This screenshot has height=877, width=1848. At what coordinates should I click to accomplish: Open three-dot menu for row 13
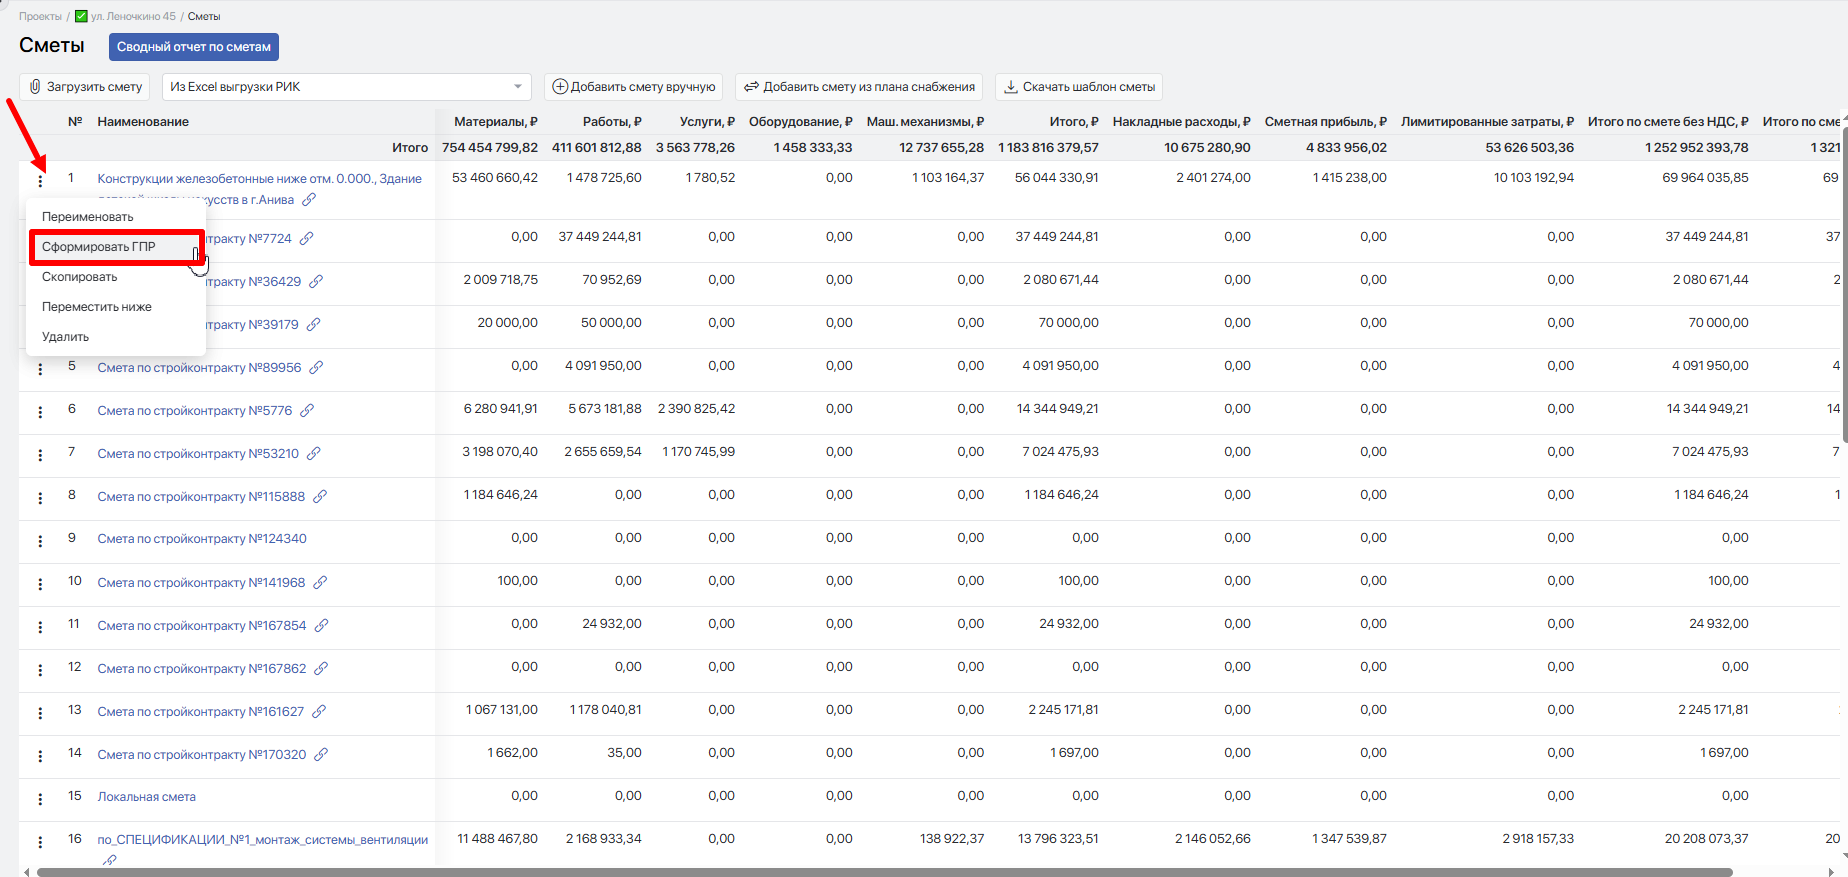point(40,713)
